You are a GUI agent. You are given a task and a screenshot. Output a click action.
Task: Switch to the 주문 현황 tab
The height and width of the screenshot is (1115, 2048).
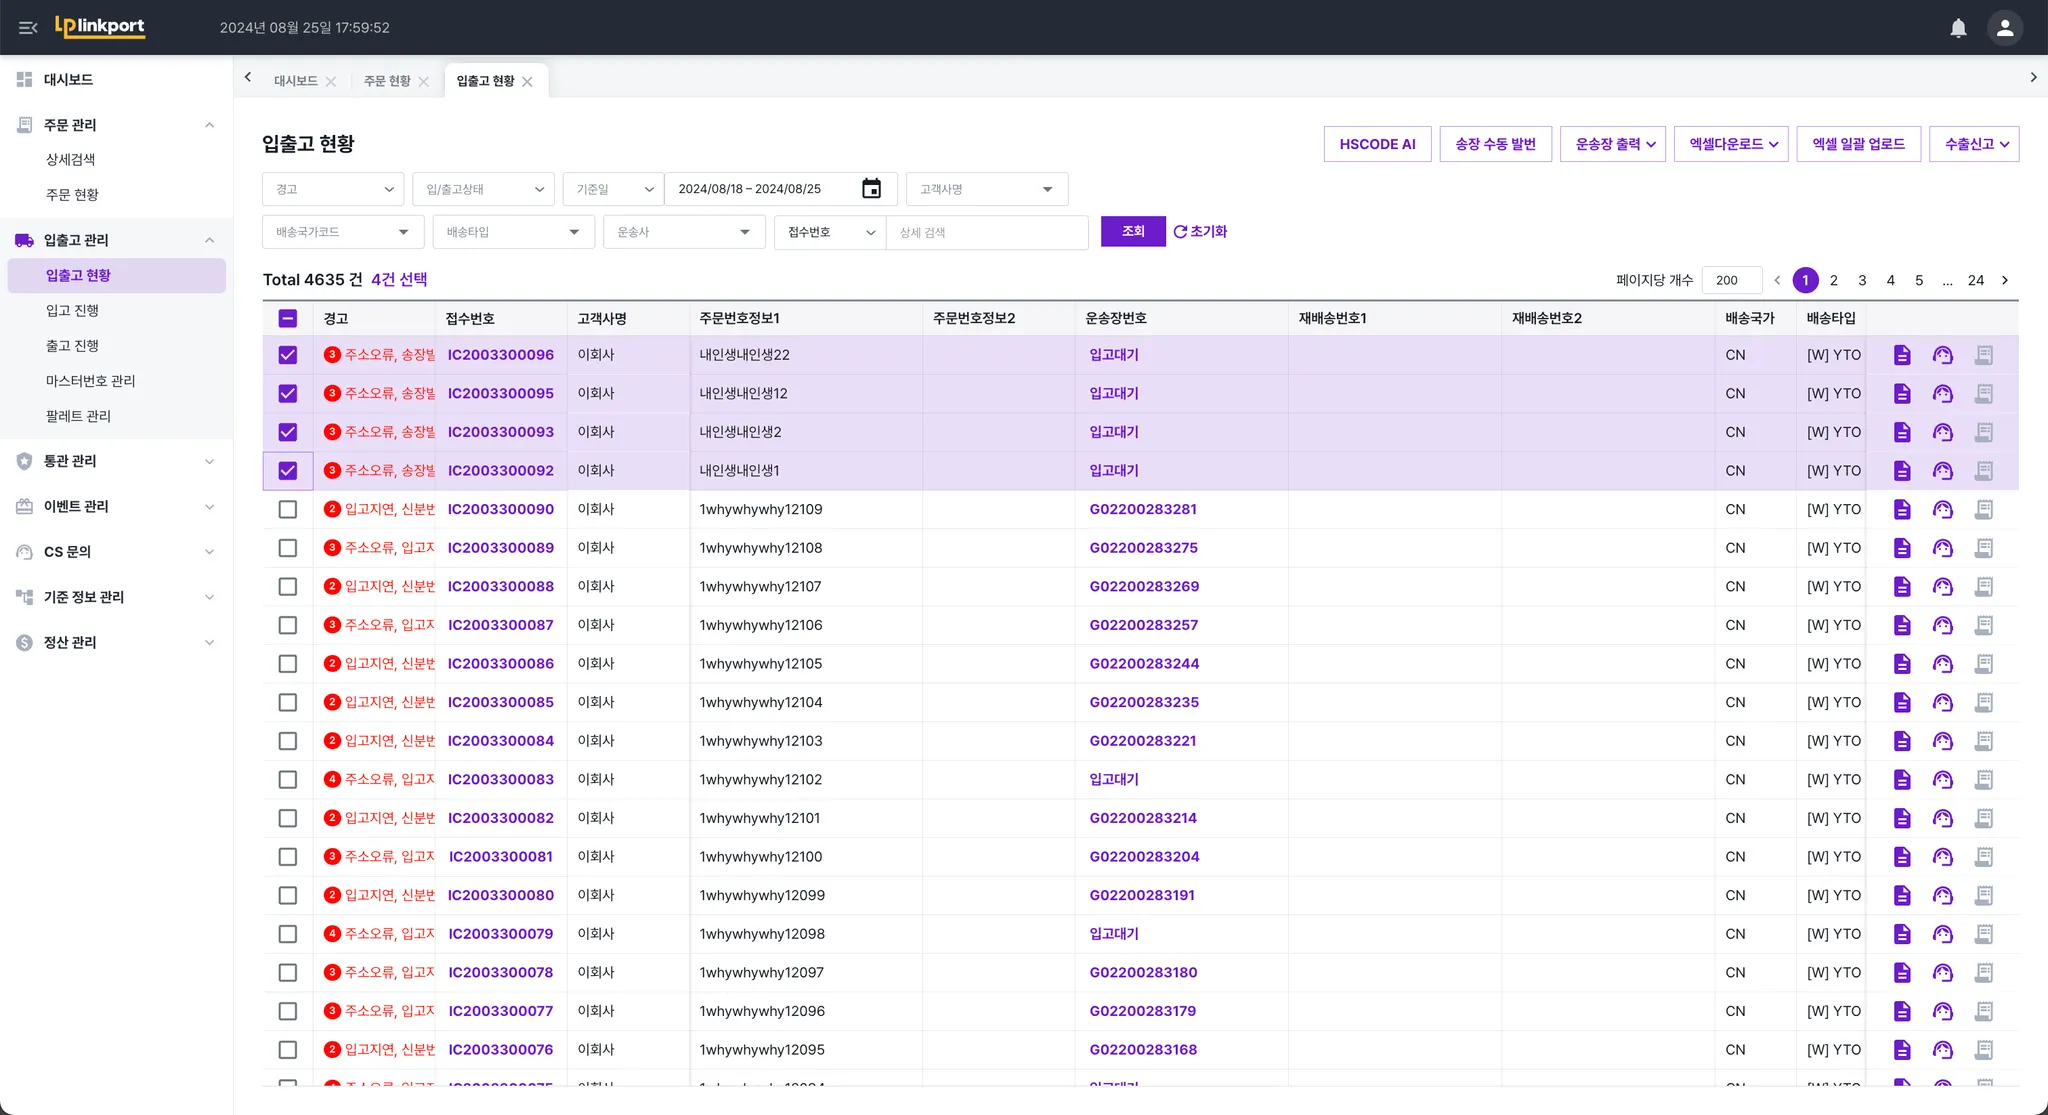(x=387, y=81)
